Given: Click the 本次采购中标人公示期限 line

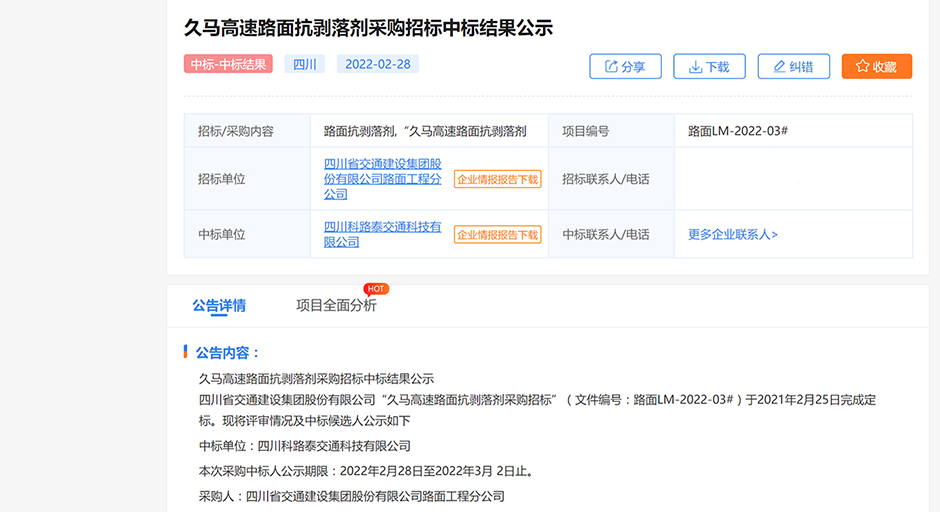Looking at the screenshot, I should pos(366,471).
